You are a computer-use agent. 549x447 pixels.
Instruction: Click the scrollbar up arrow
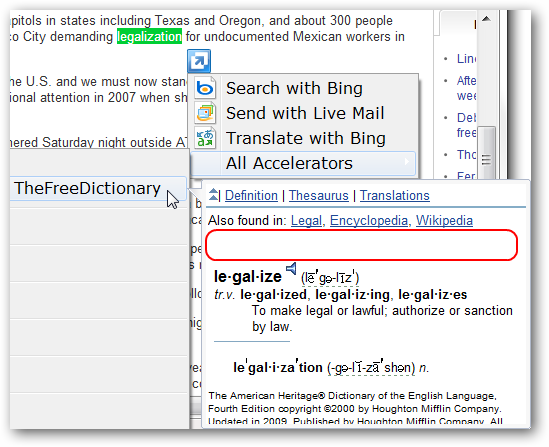point(486,19)
